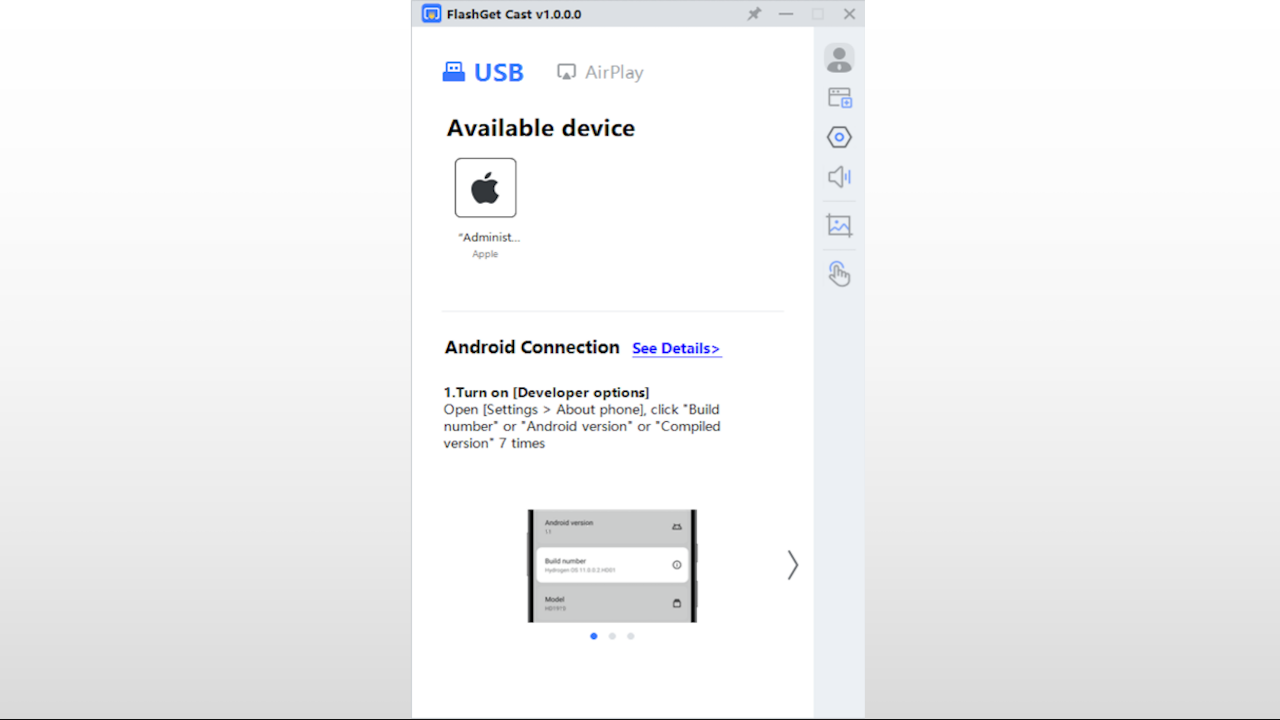The height and width of the screenshot is (720, 1280).
Task: Expand Android connection details
Action: 676,348
